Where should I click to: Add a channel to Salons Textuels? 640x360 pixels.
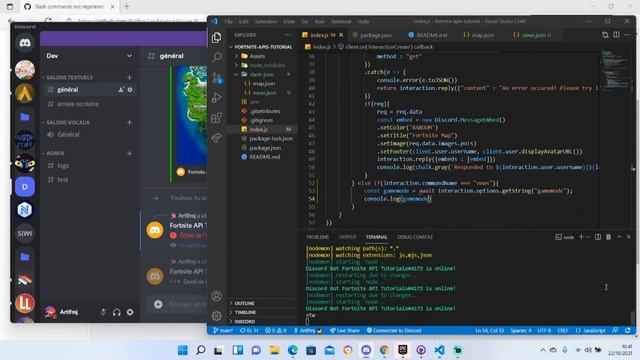pos(129,77)
